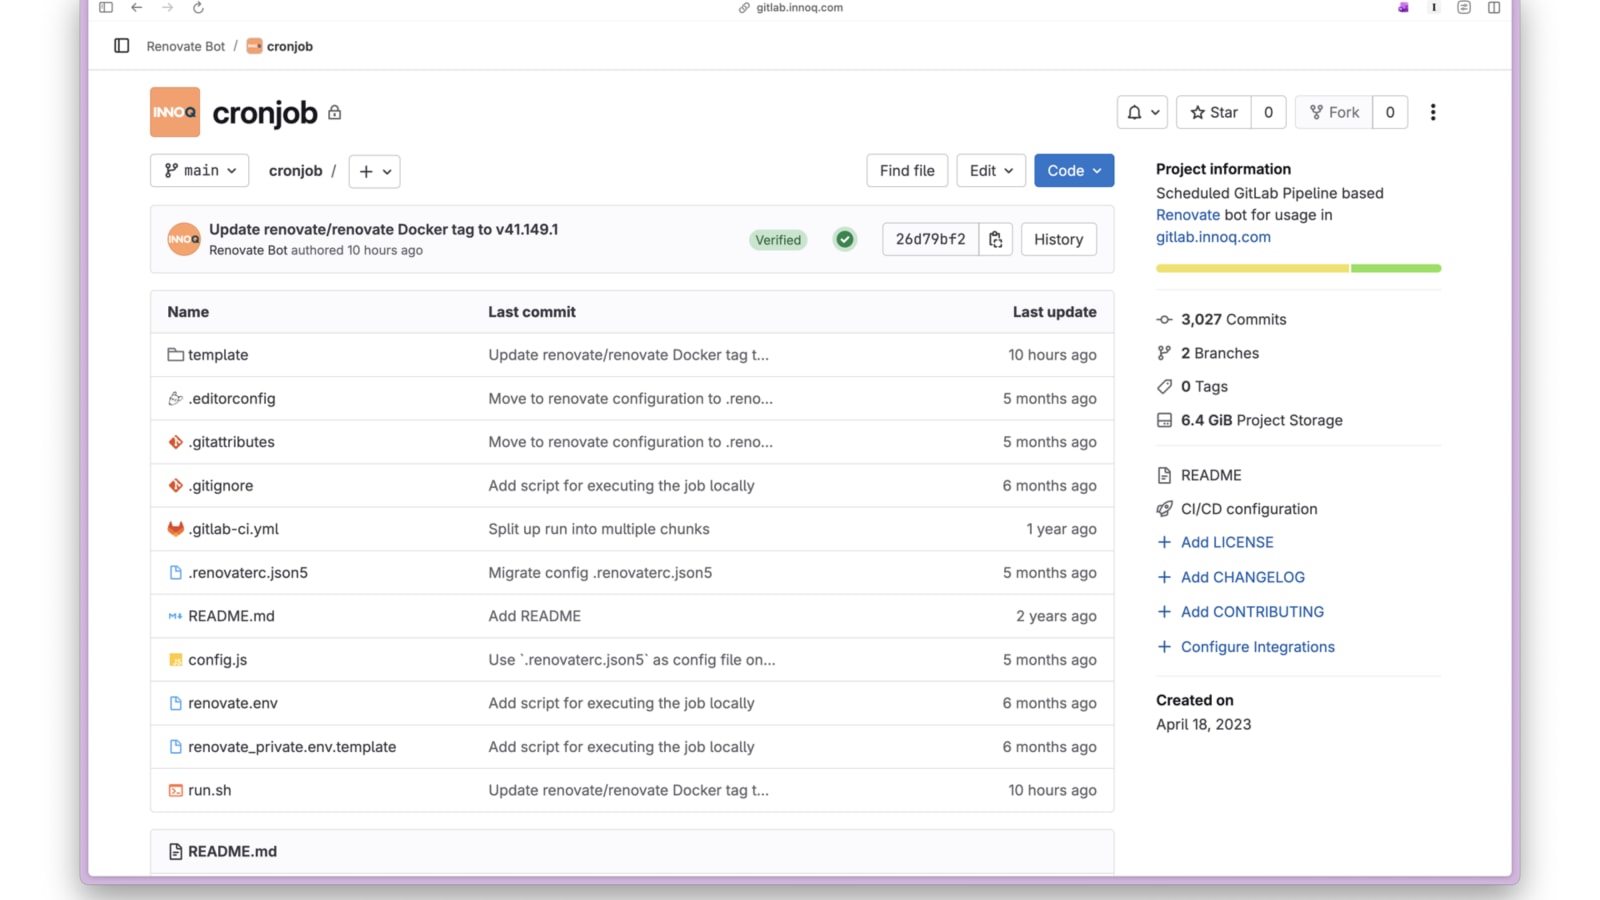Open the Edit dropdown

coord(991,171)
